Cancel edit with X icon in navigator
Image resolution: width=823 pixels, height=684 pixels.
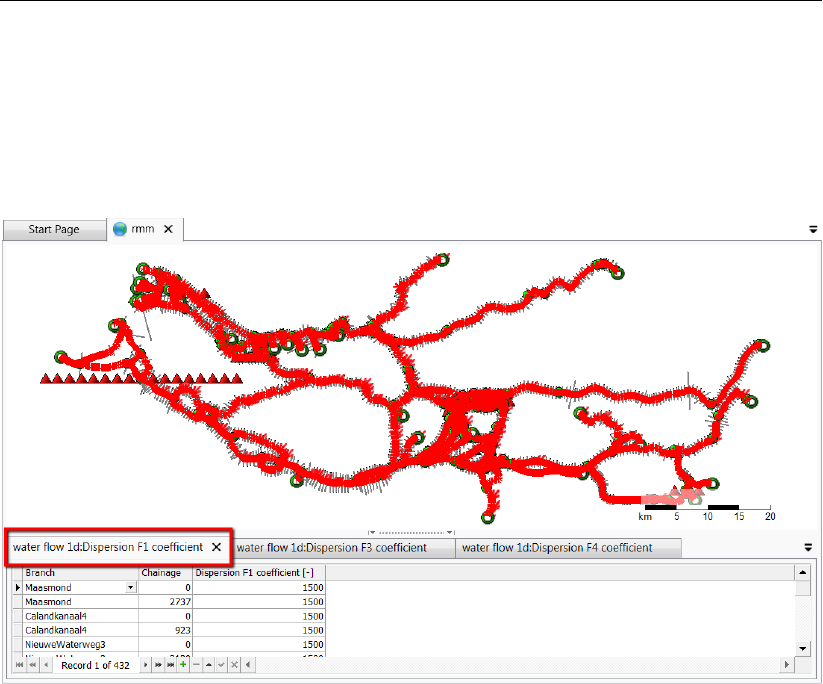click(234, 665)
